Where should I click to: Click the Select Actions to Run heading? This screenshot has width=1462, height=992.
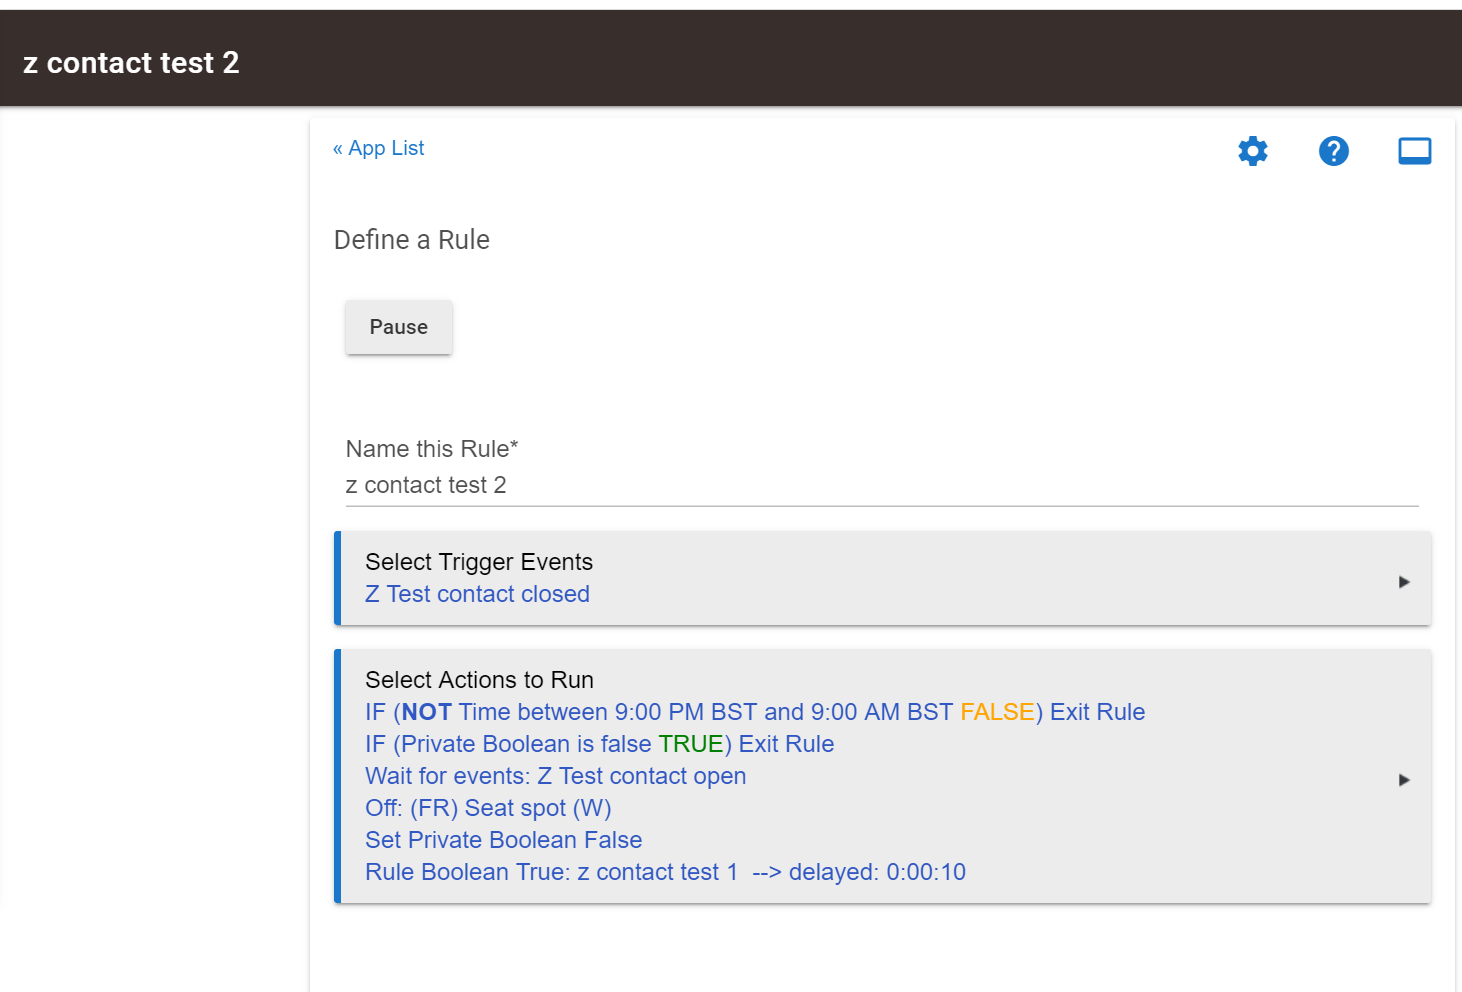point(479,680)
